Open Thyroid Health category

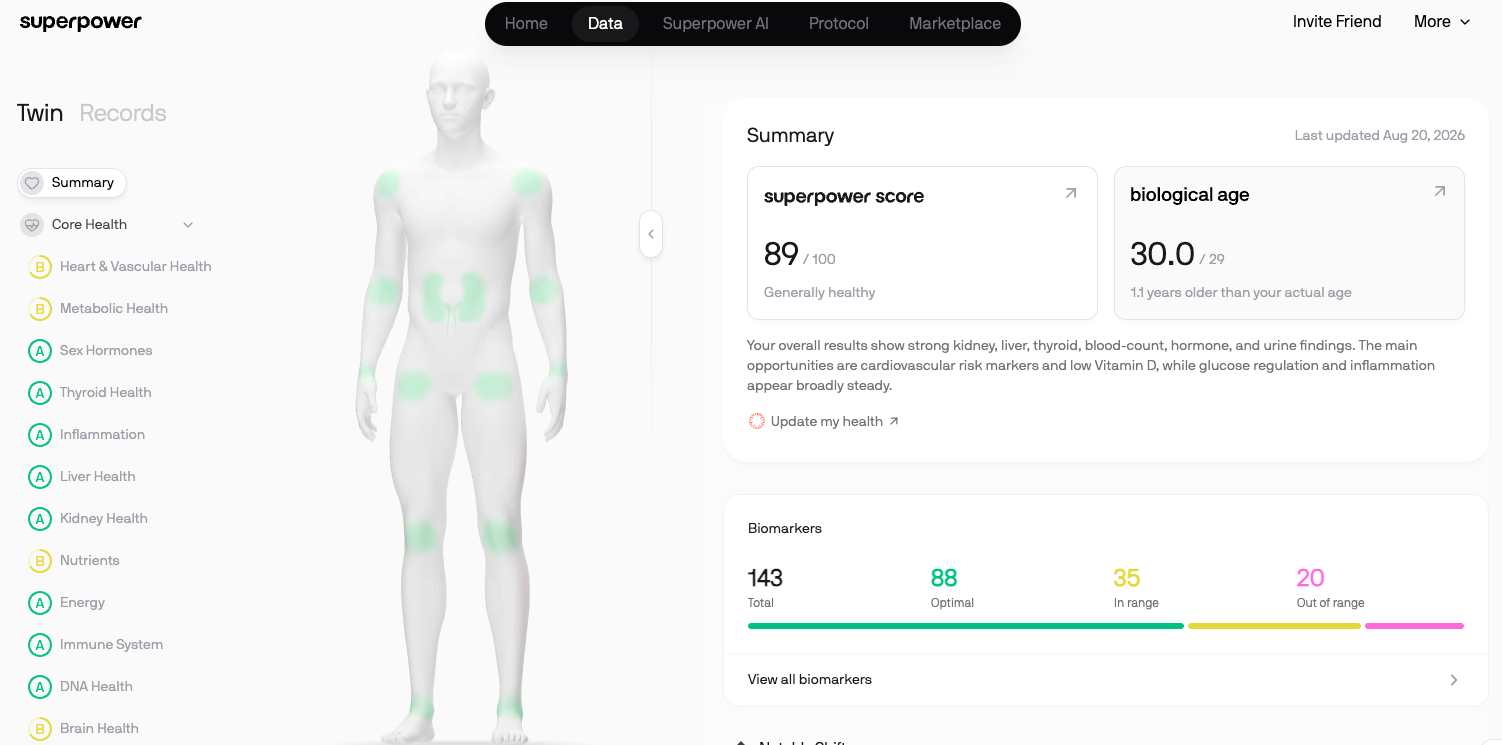[106, 393]
